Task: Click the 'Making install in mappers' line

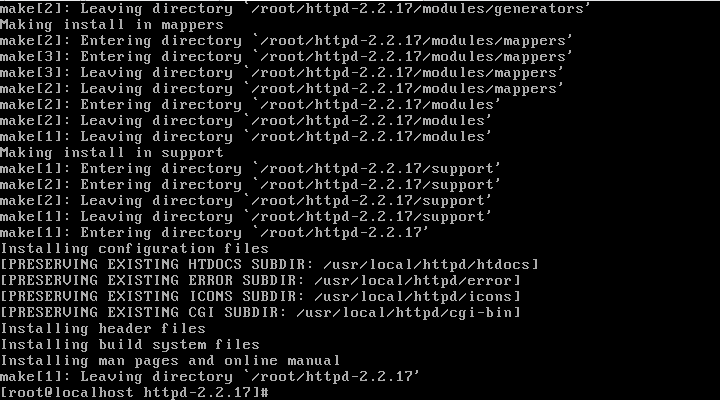Action: 112,25
